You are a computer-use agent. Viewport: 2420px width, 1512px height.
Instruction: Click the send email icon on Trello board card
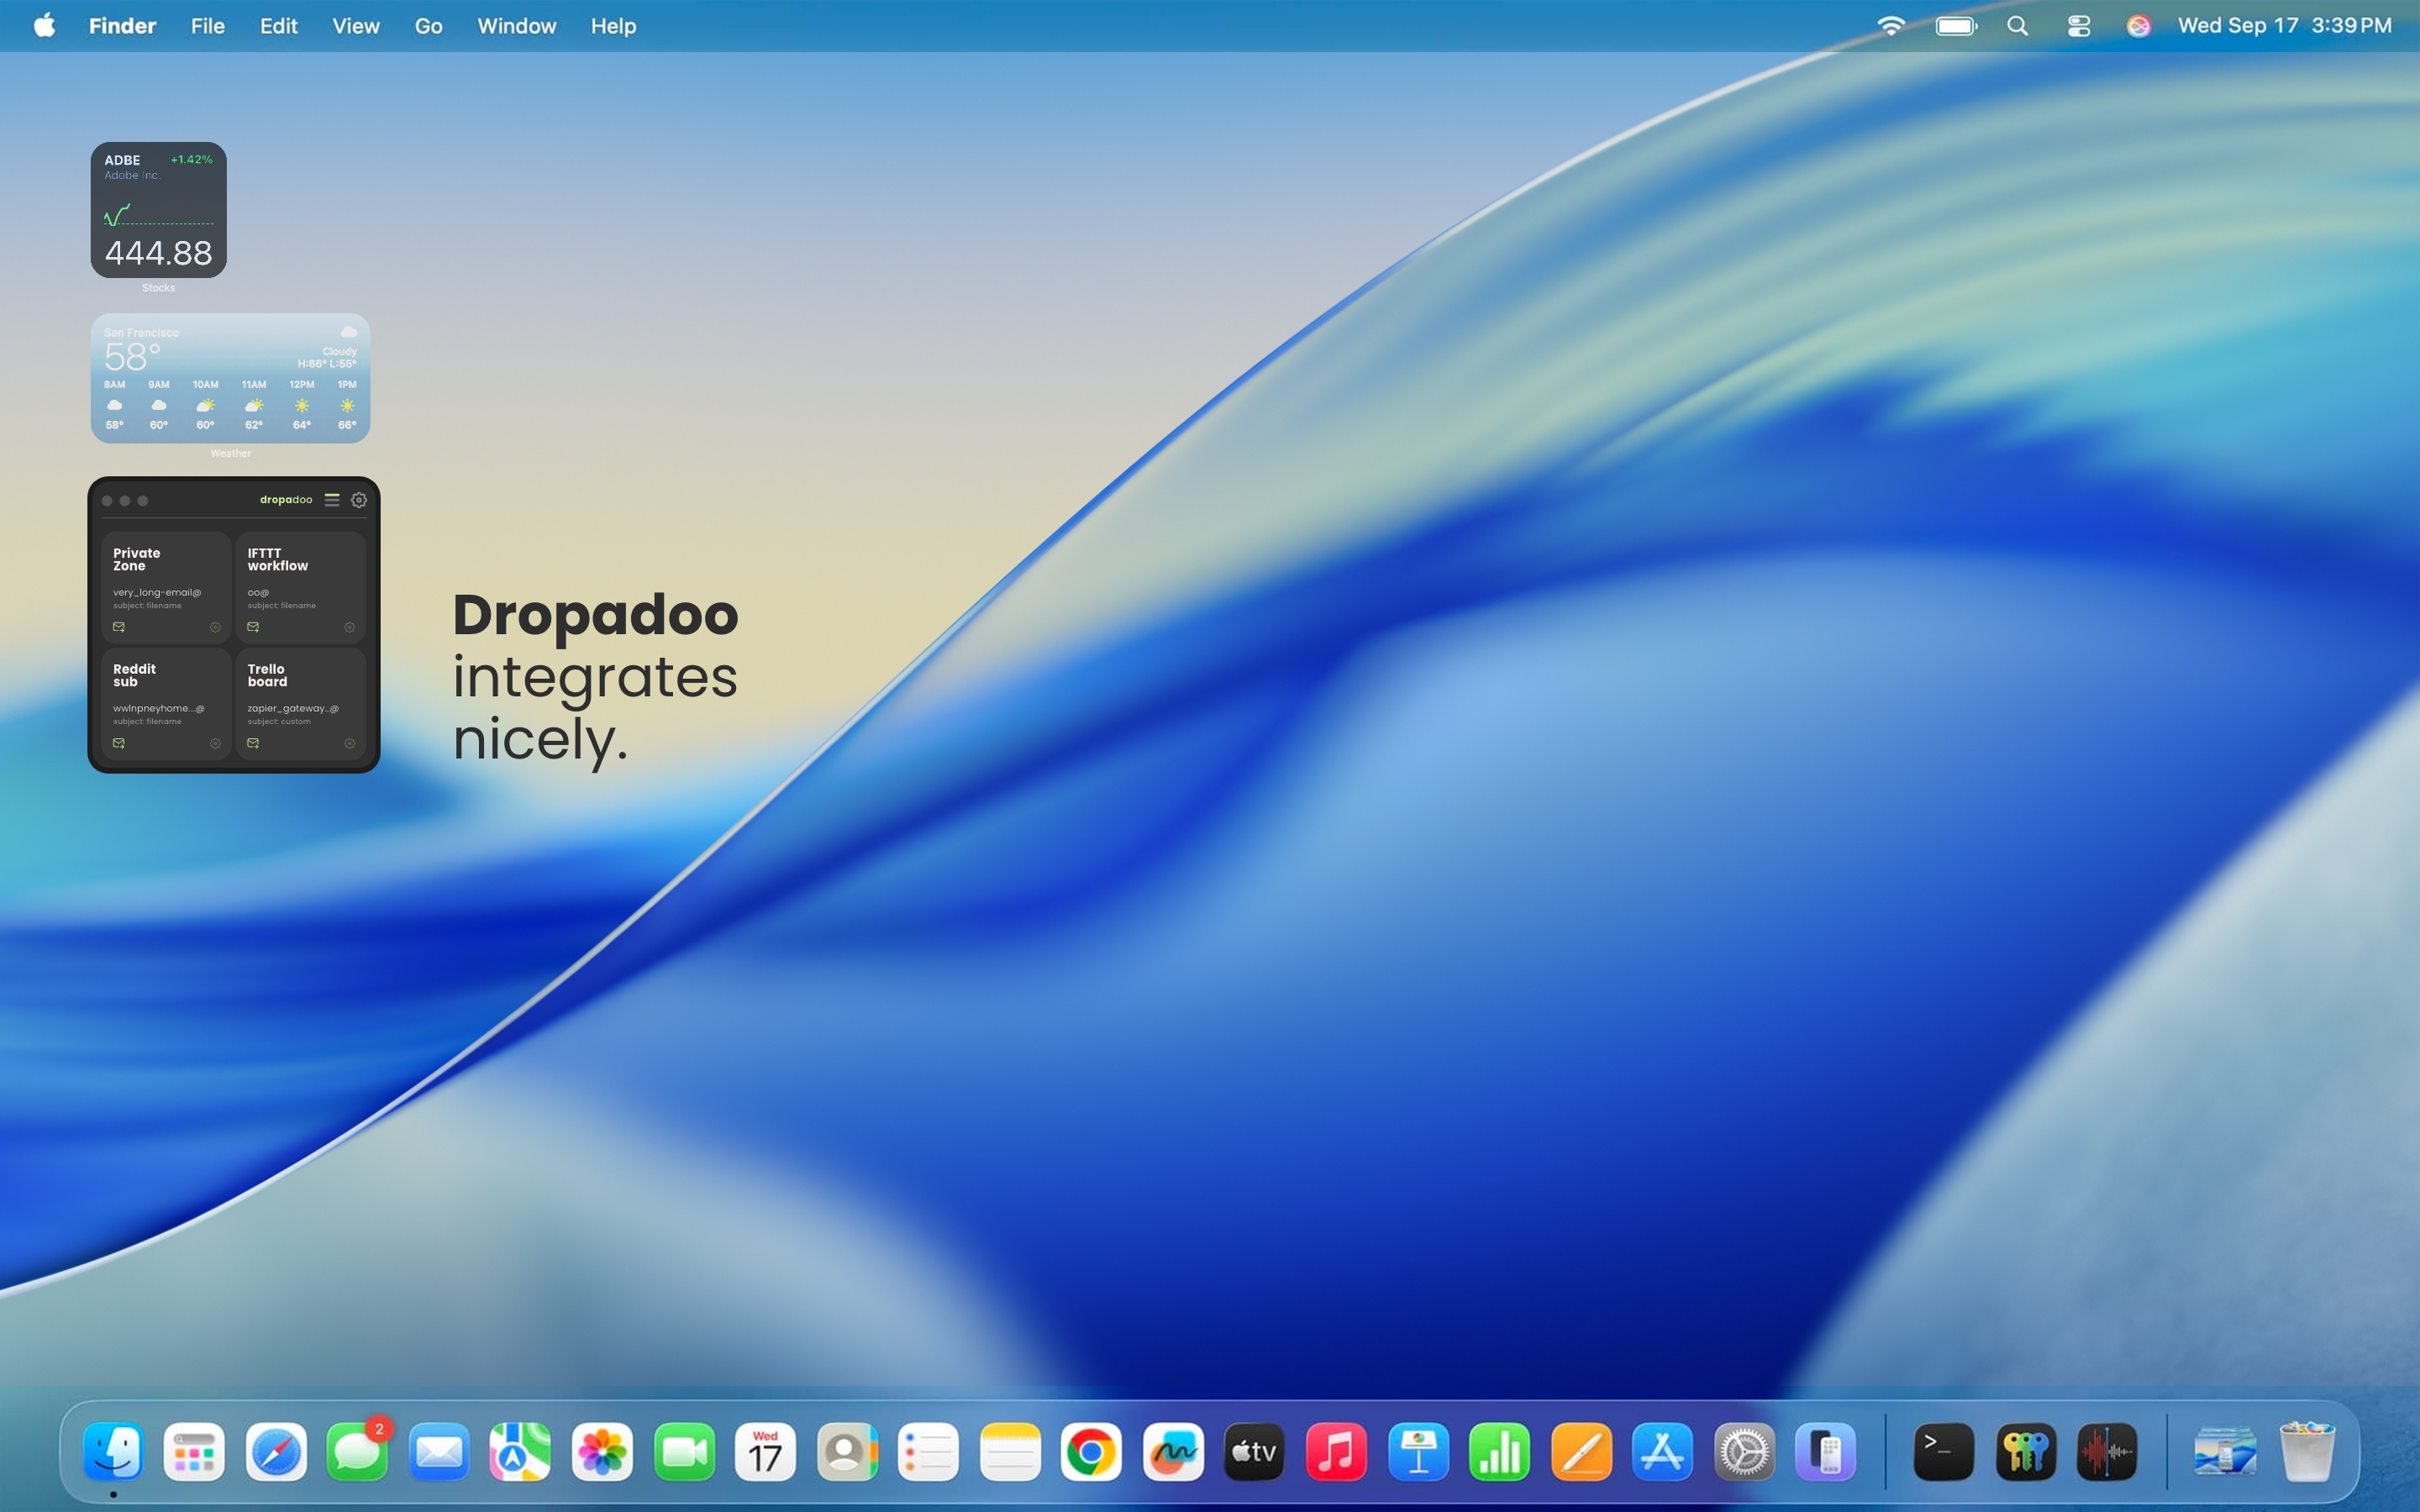pos(252,743)
